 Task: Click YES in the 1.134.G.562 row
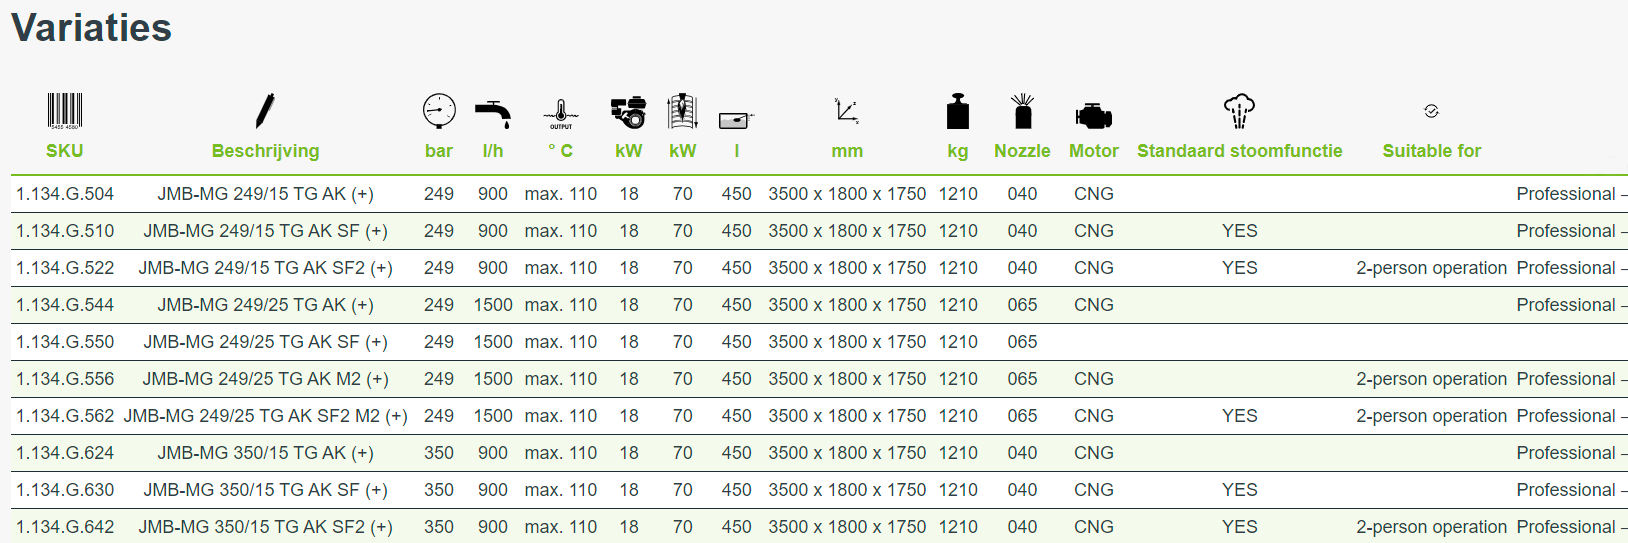tap(1240, 416)
